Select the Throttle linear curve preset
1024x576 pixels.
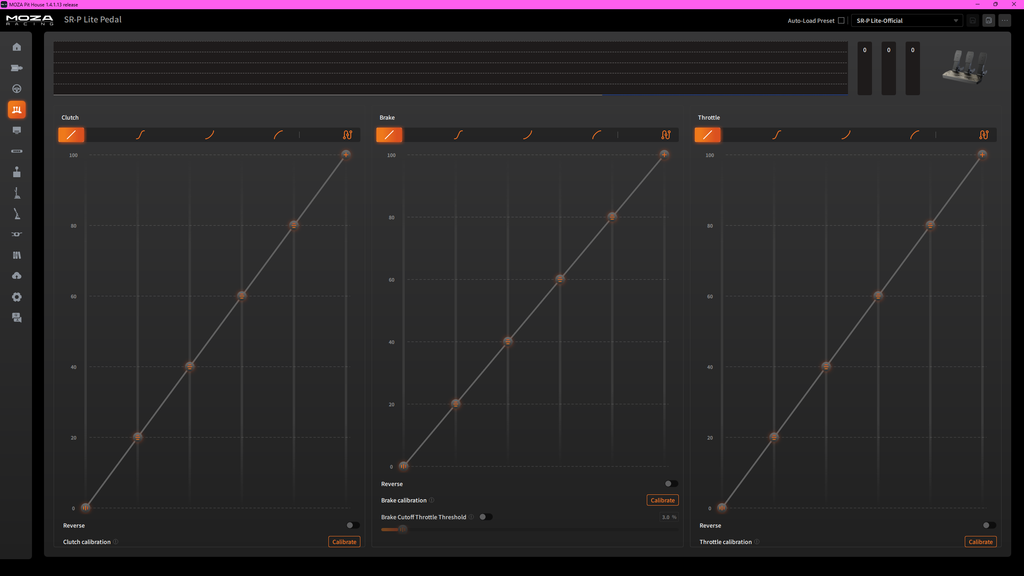click(707, 135)
